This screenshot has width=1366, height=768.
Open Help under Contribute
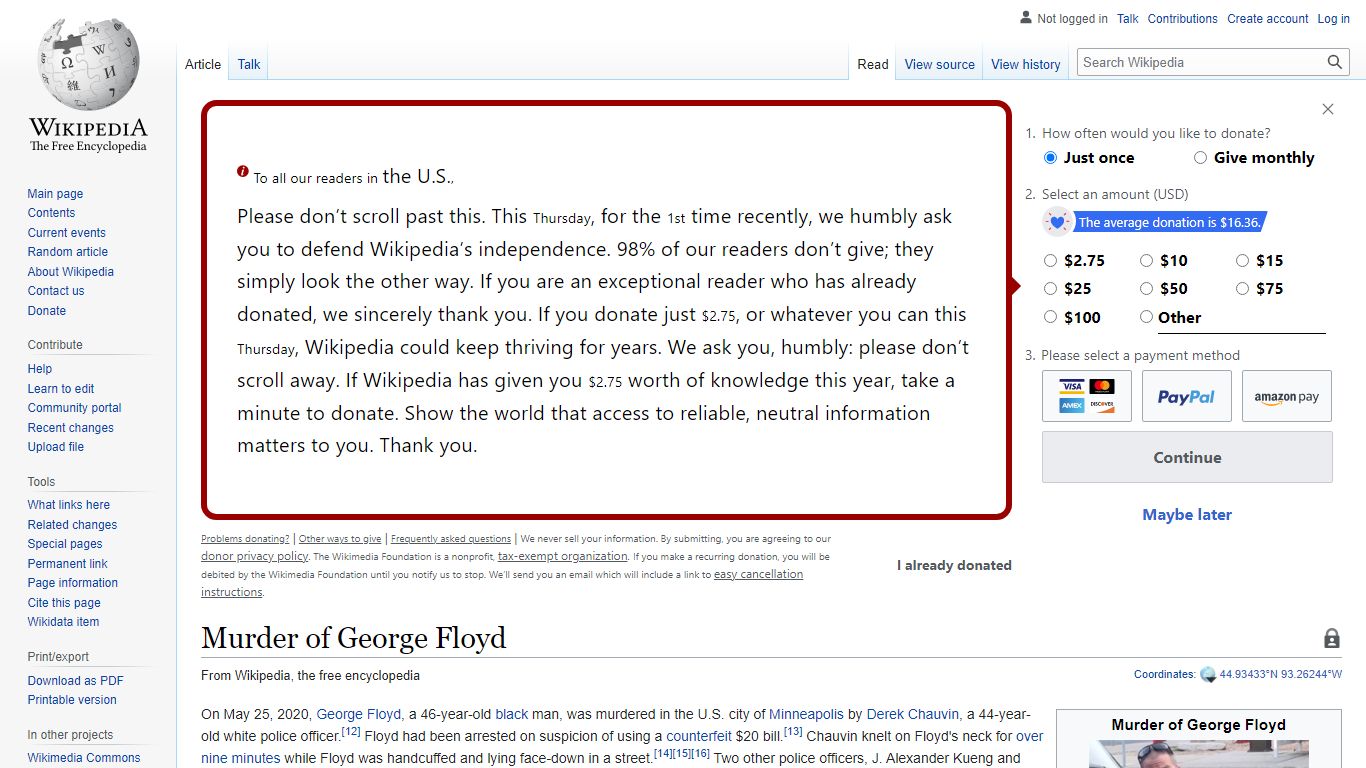pos(40,369)
